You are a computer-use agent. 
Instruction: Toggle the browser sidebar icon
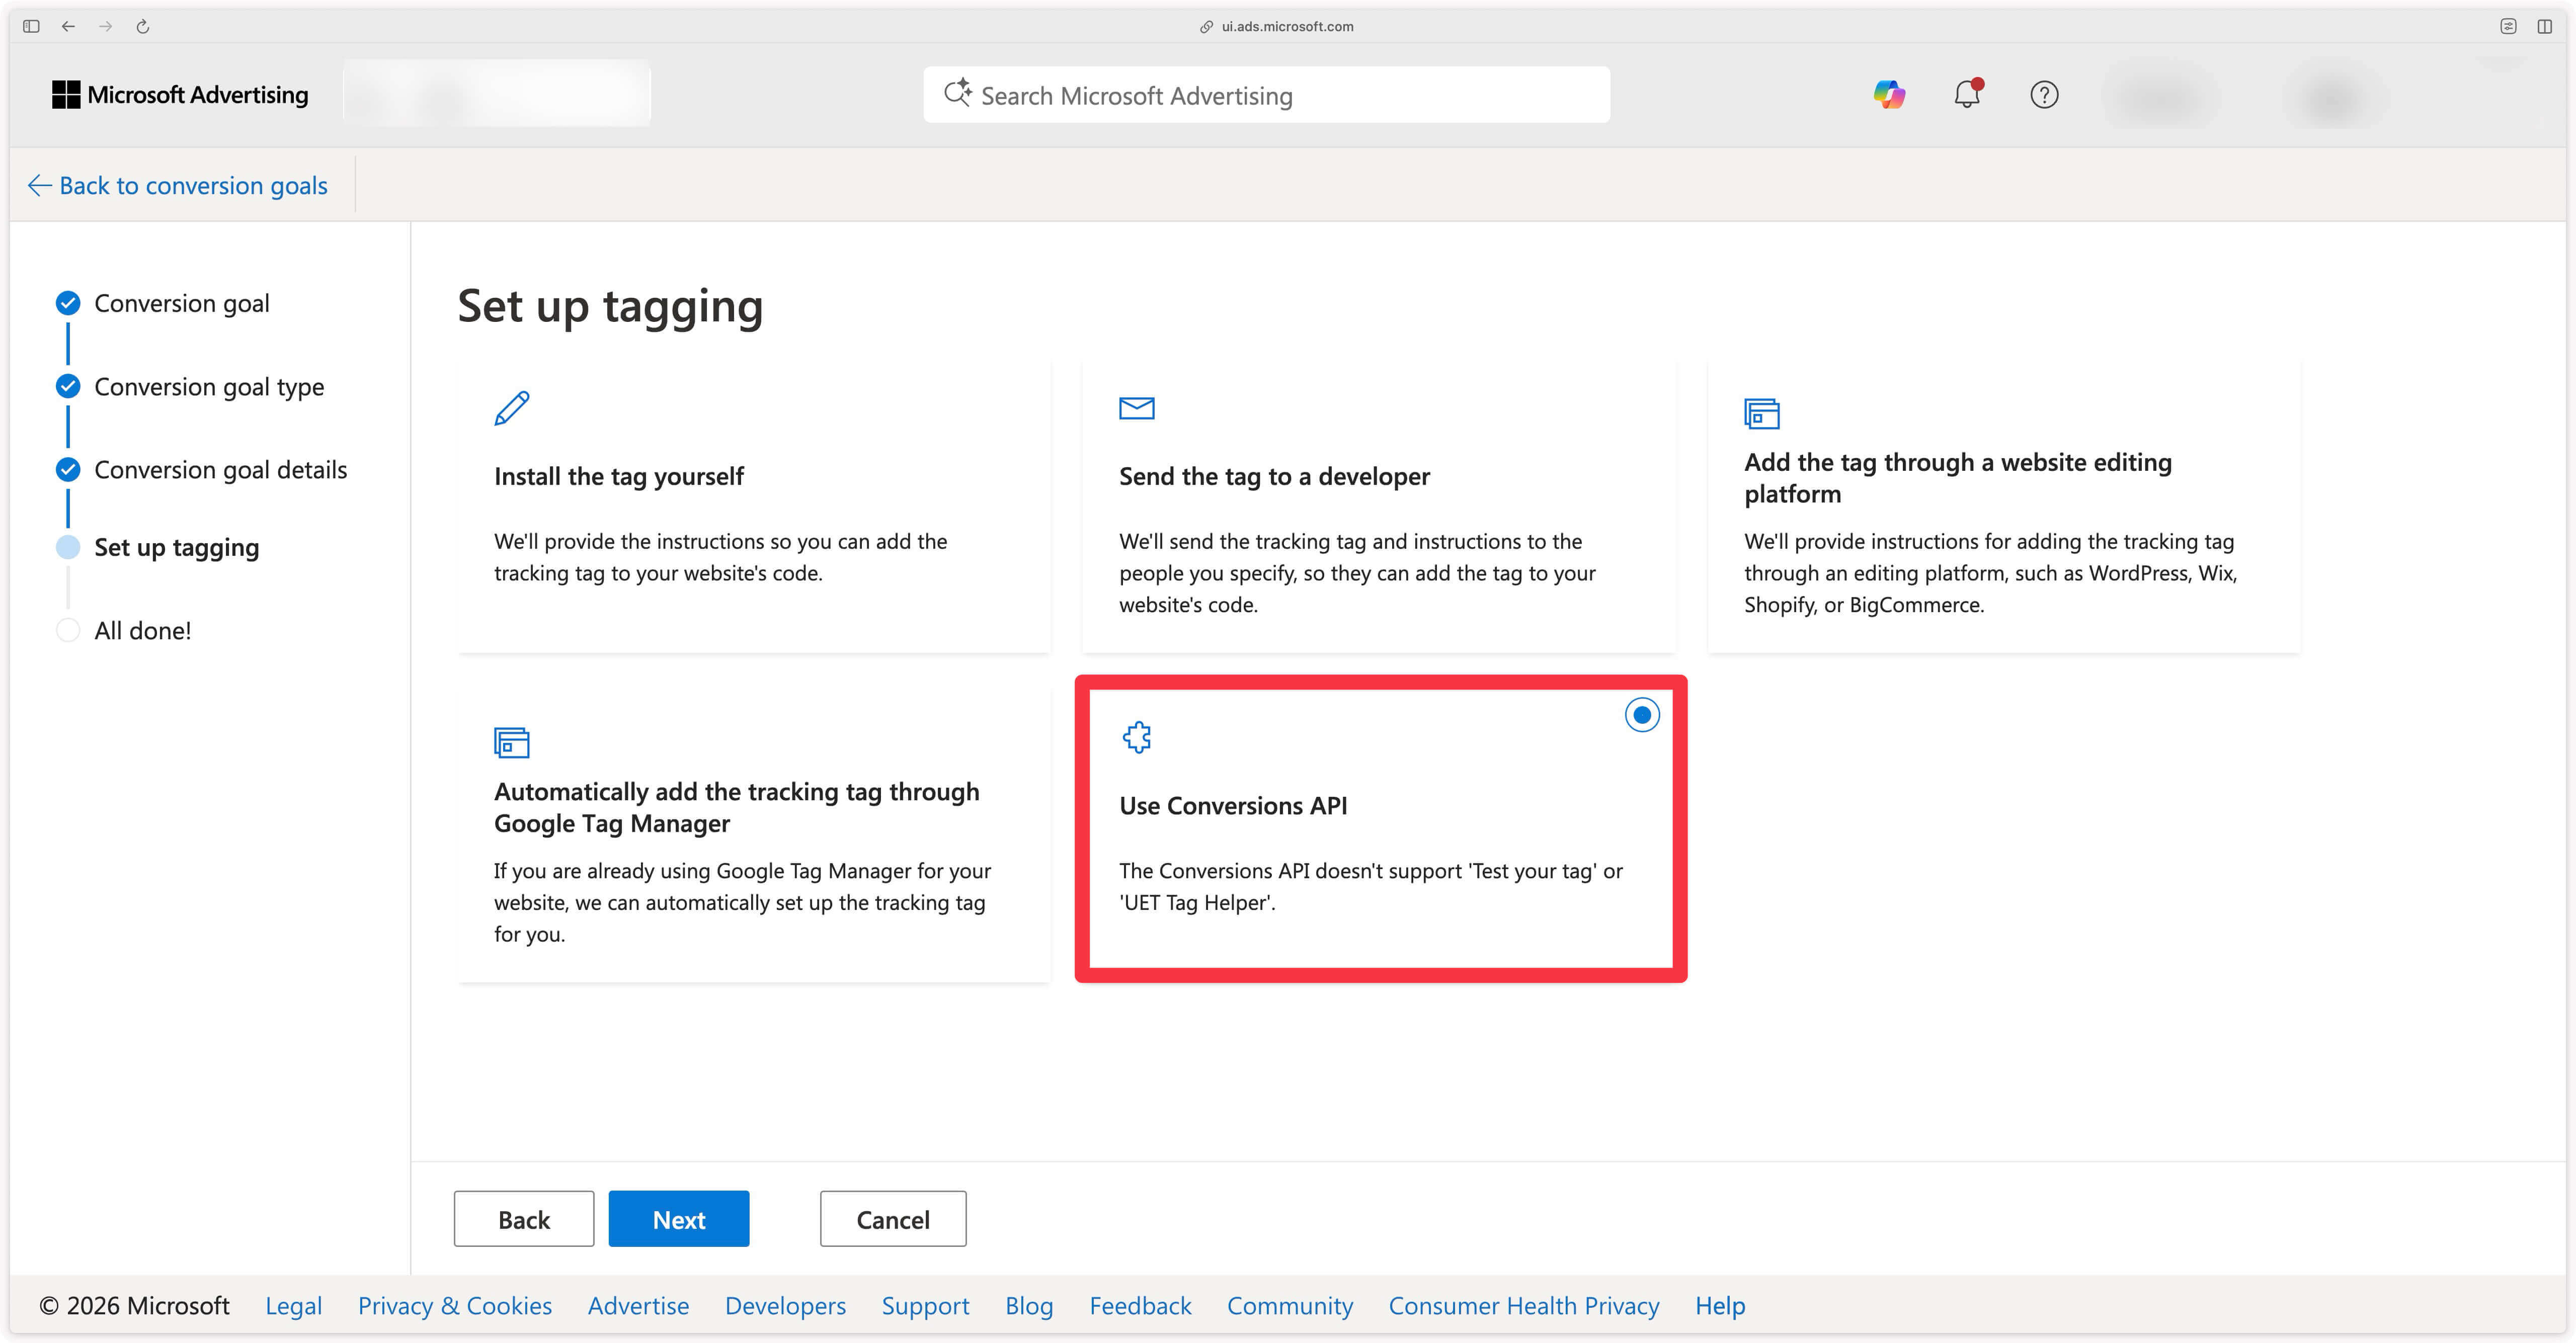(x=30, y=26)
